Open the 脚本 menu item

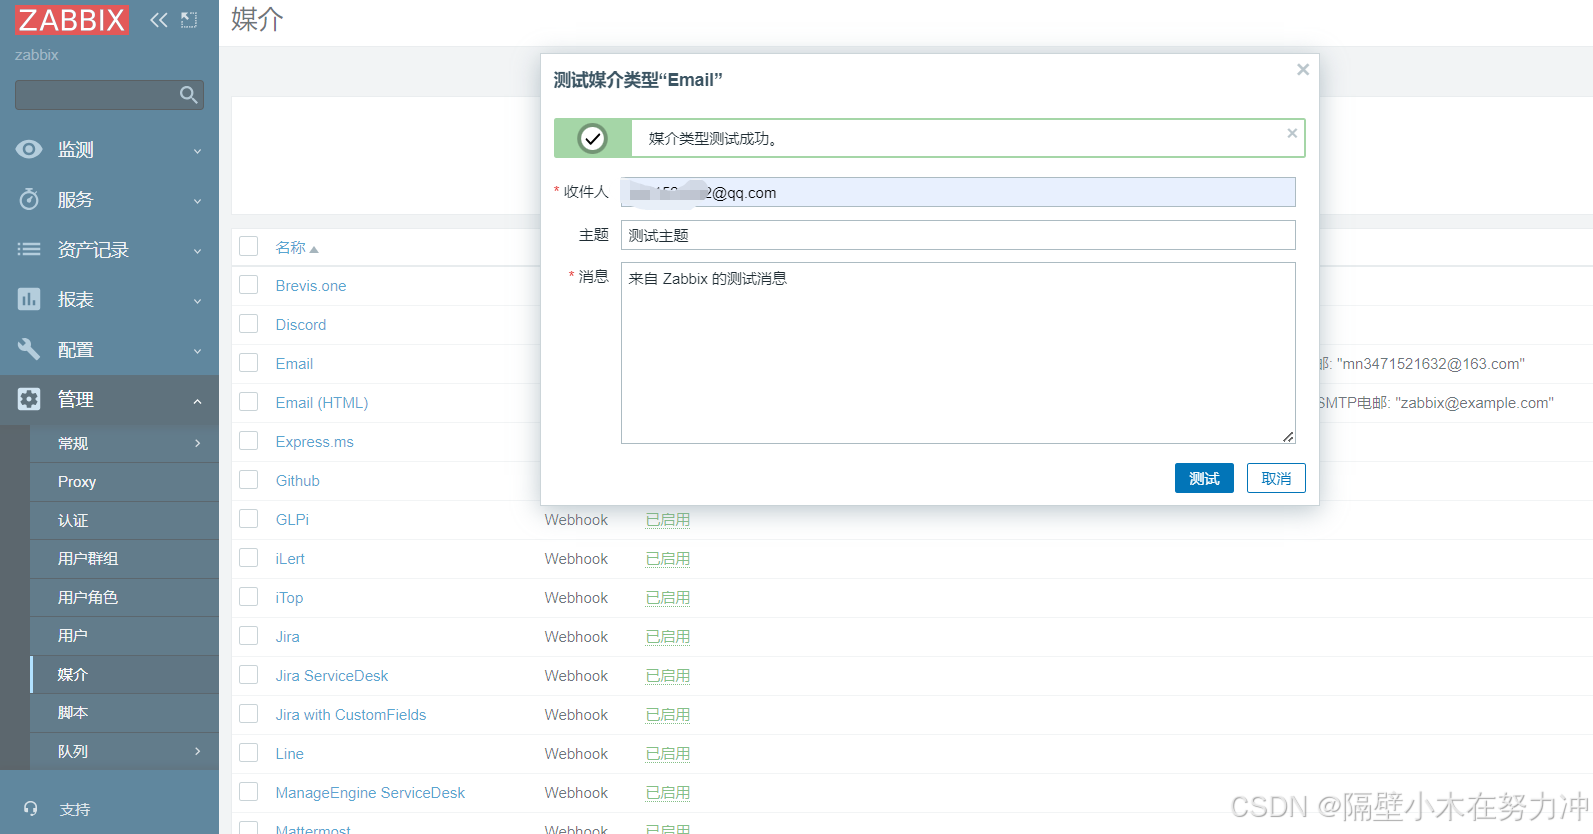pyautogui.click(x=124, y=713)
